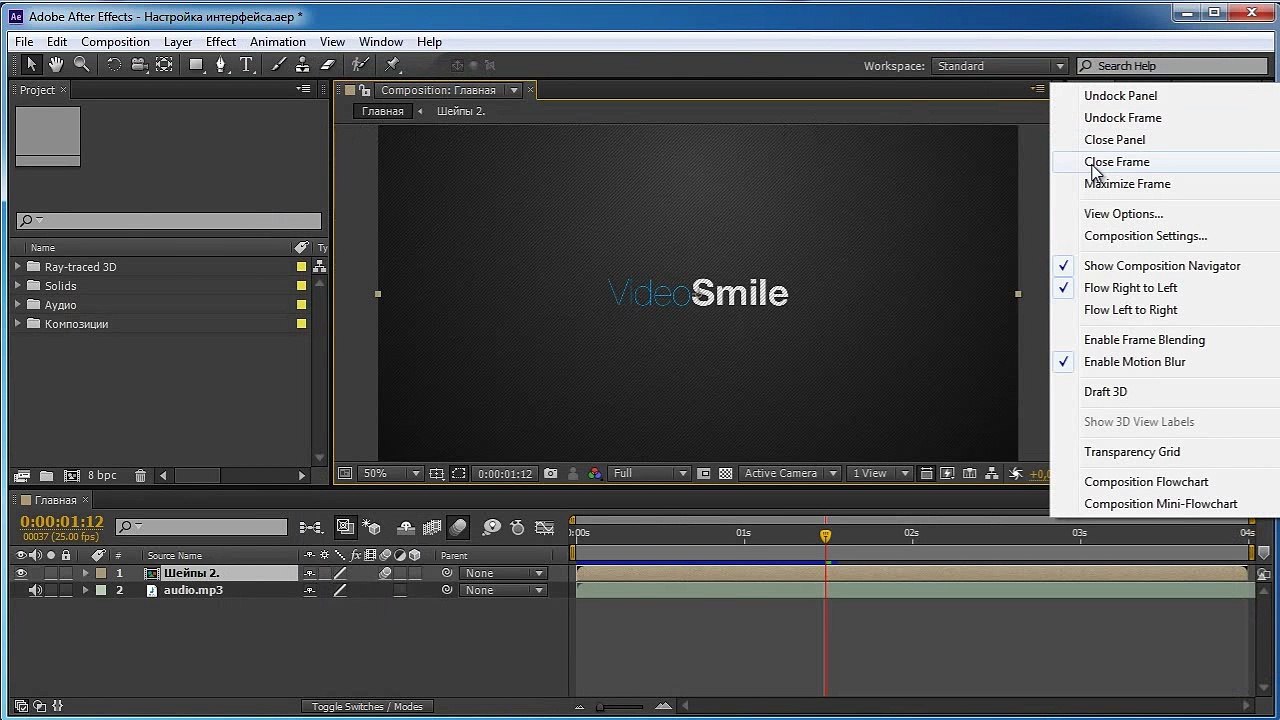Open the Effect menu
Viewport: 1280px width, 720px height.
(221, 42)
